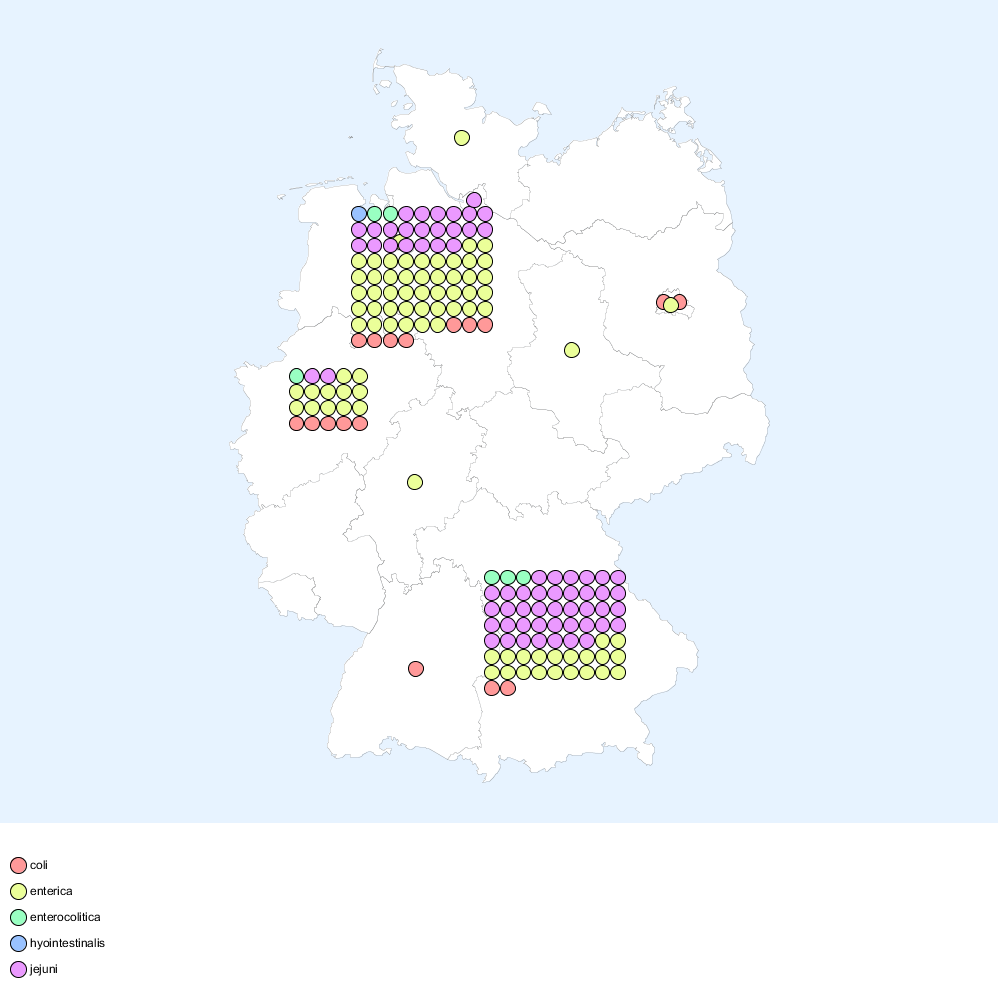Viewport: 998px width, 984px height.
Task: Click the green dot in the western cluster
Action: click(x=296, y=376)
